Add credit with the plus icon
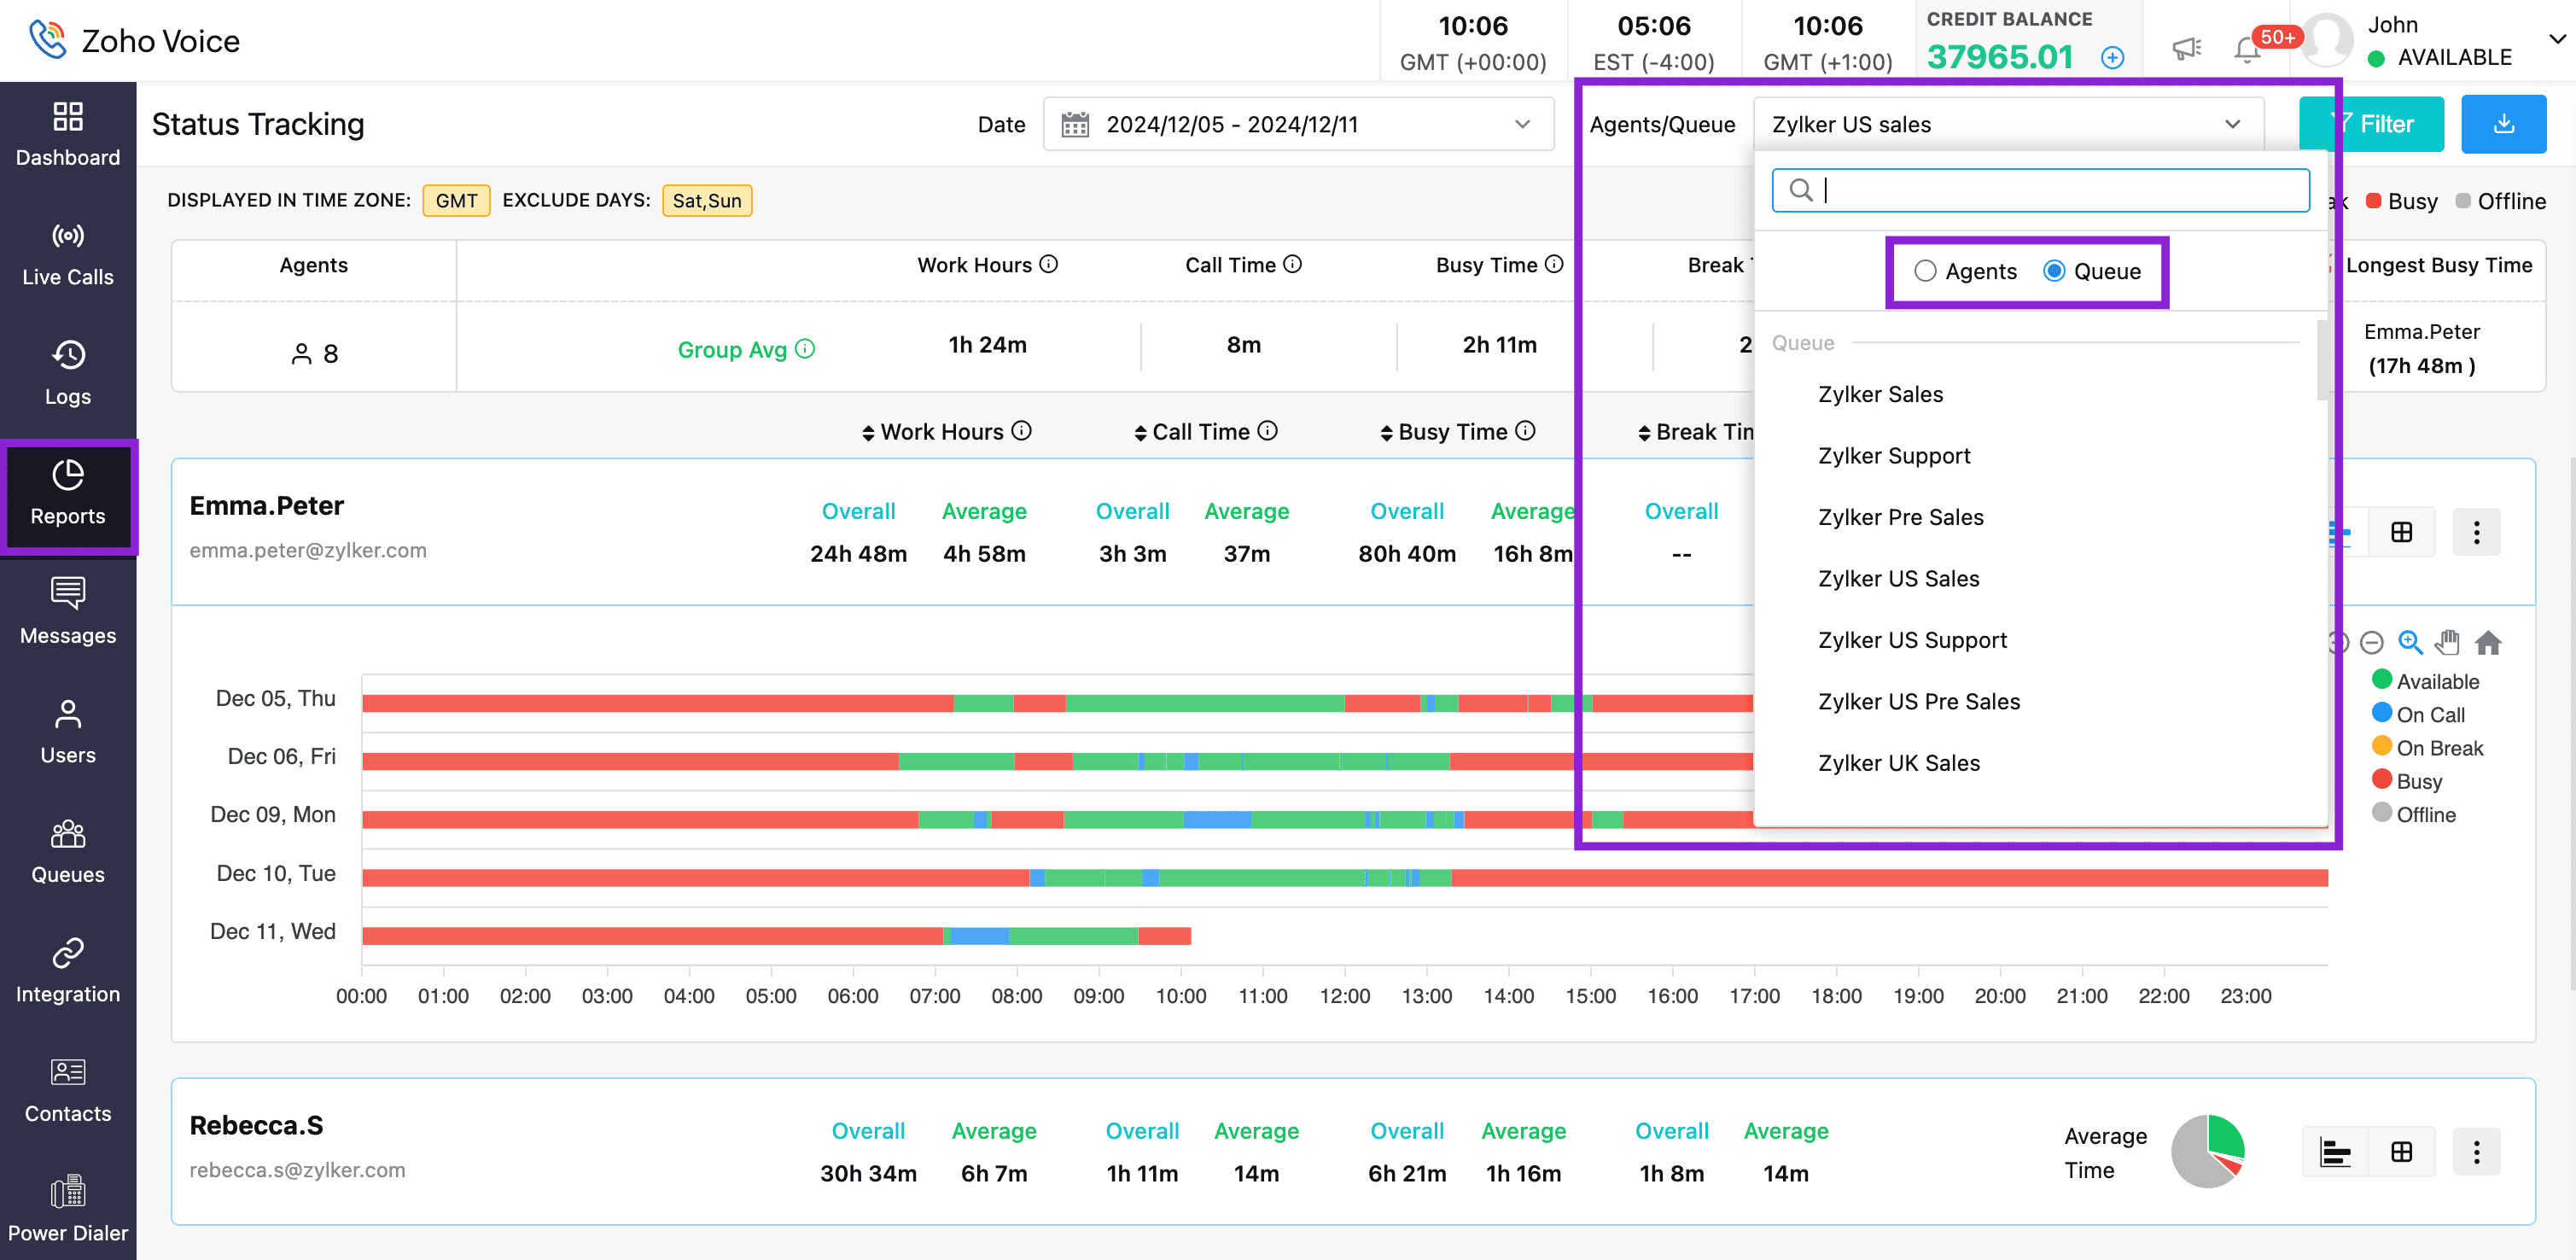 tap(2112, 57)
